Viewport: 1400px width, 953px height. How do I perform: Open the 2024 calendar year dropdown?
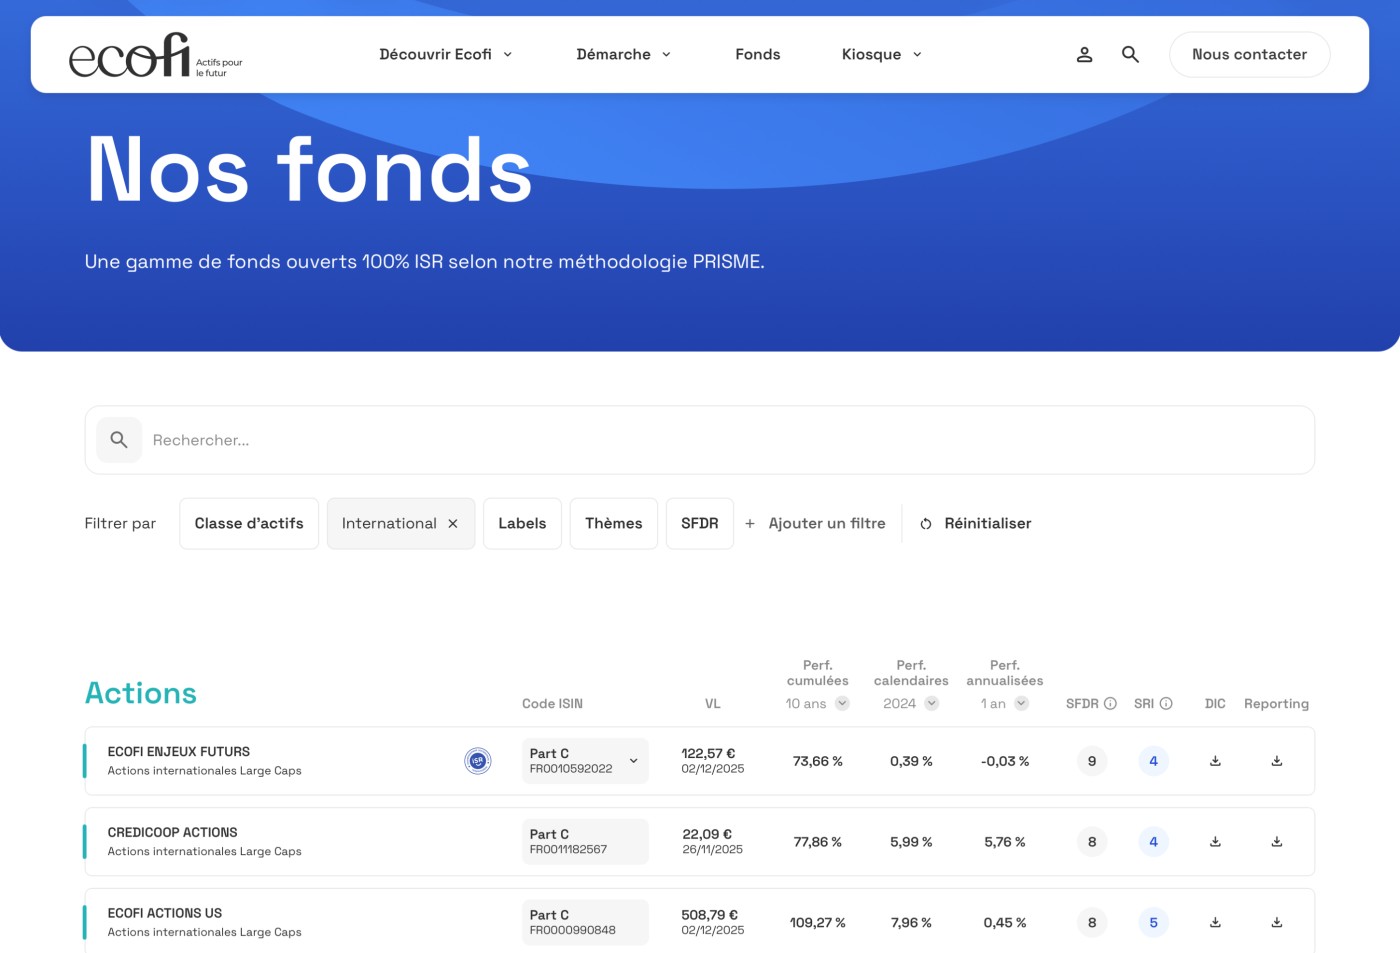932,703
